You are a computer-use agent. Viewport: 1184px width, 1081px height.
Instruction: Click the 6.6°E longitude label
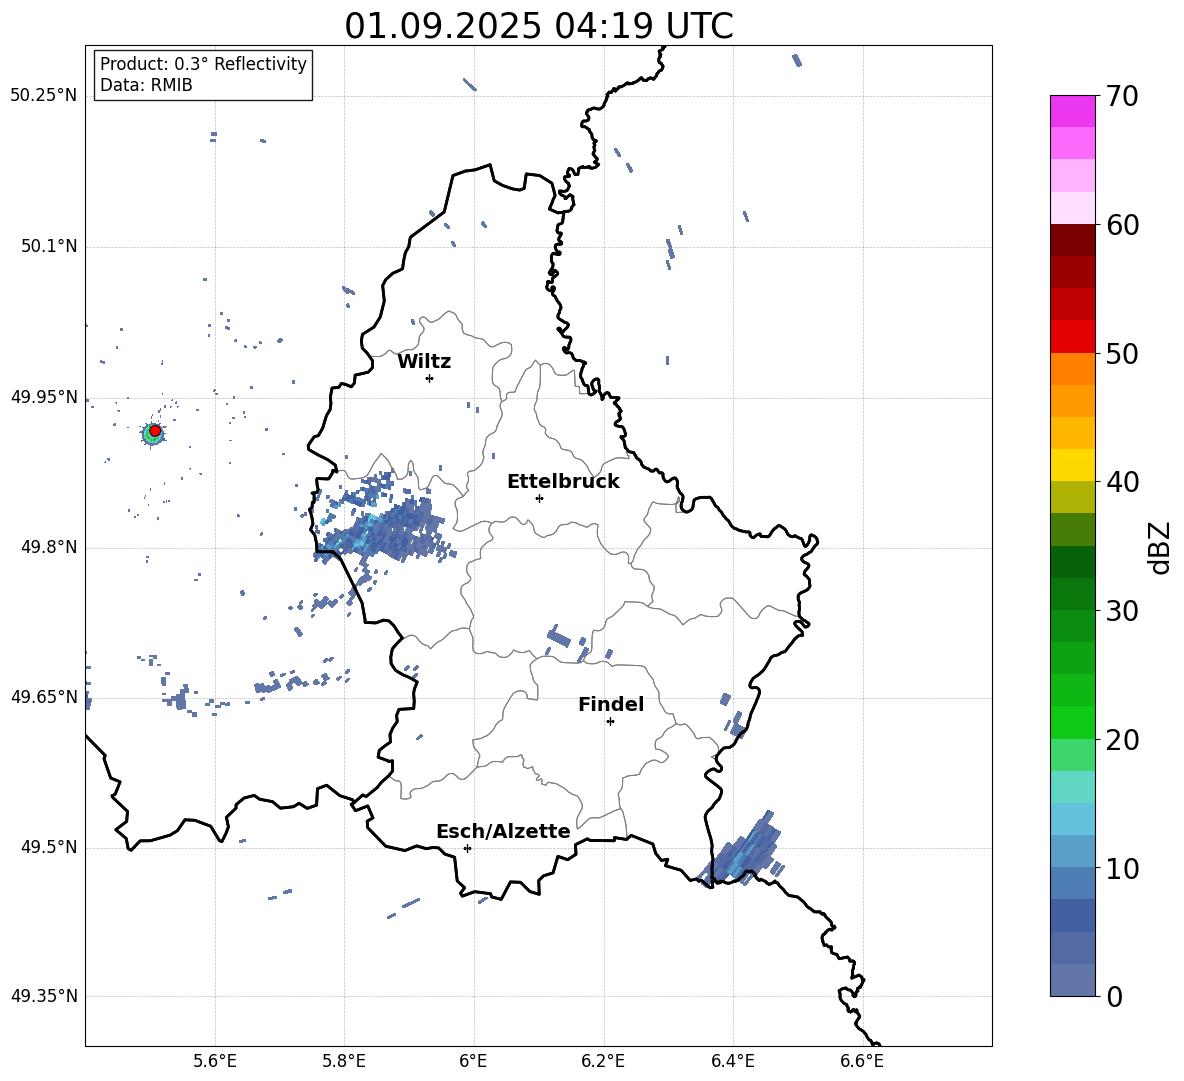coord(862,1061)
